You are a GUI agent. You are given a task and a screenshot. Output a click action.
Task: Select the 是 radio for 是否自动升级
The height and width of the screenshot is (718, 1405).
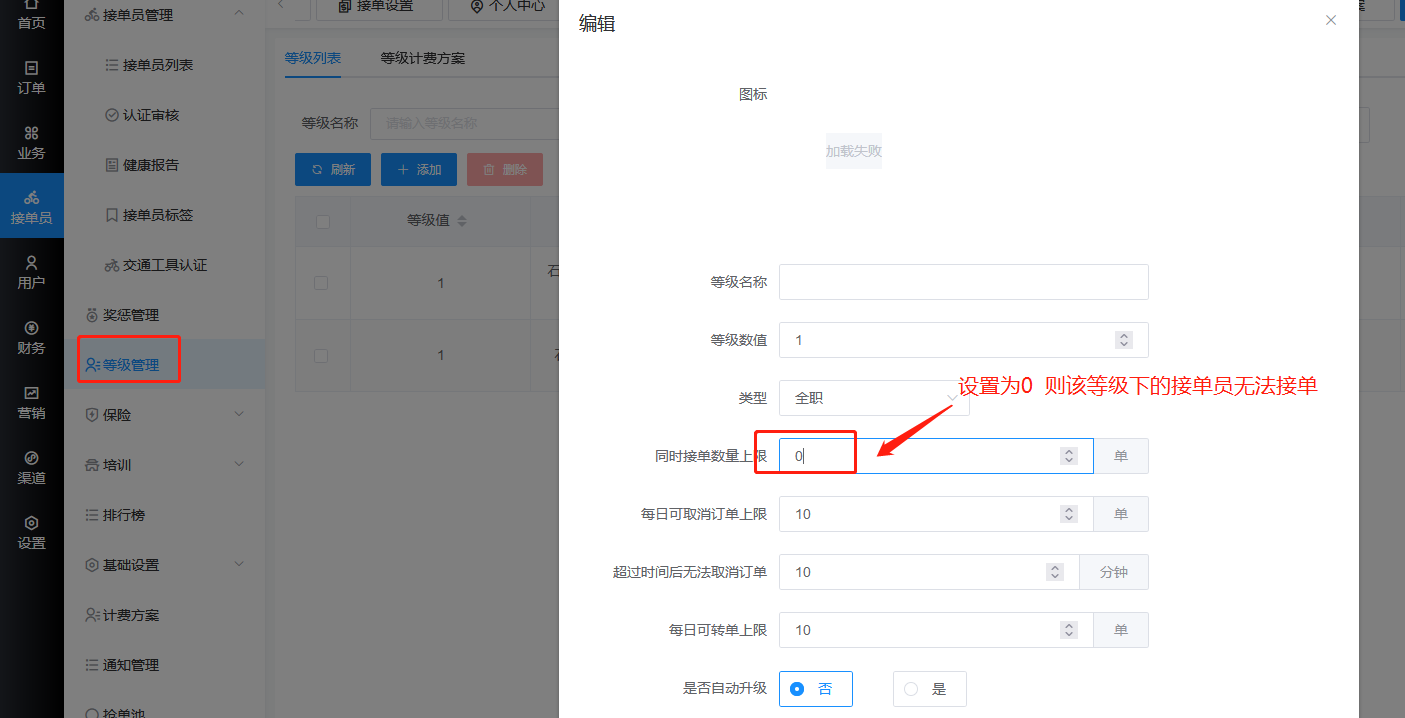929,689
